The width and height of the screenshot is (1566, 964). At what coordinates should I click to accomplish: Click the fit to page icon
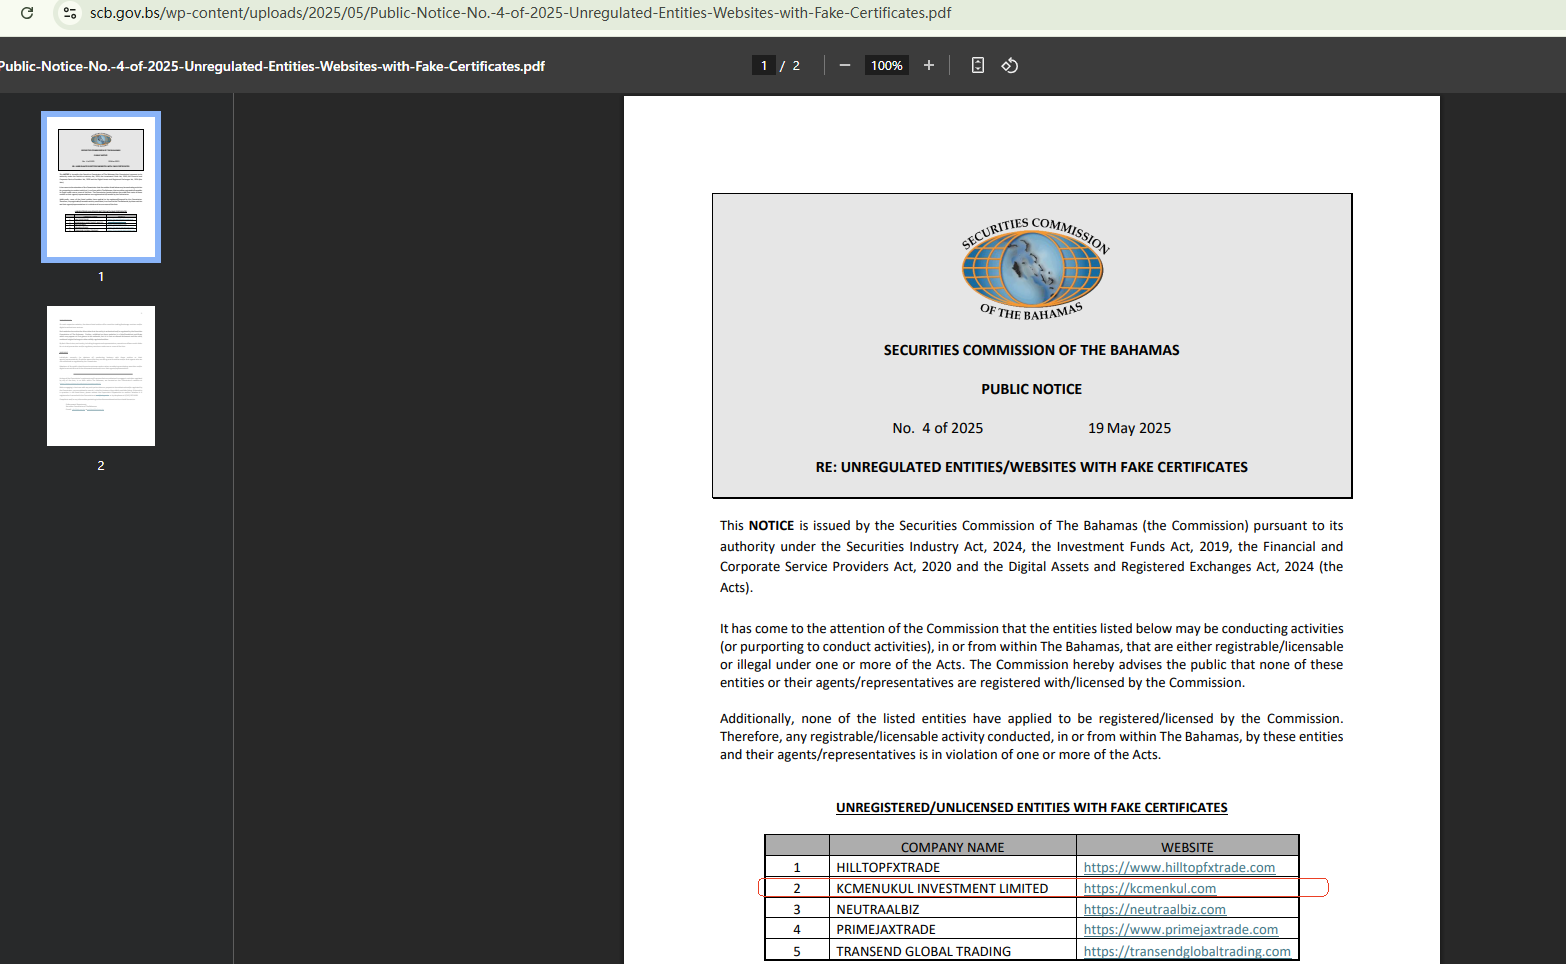click(x=978, y=65)
